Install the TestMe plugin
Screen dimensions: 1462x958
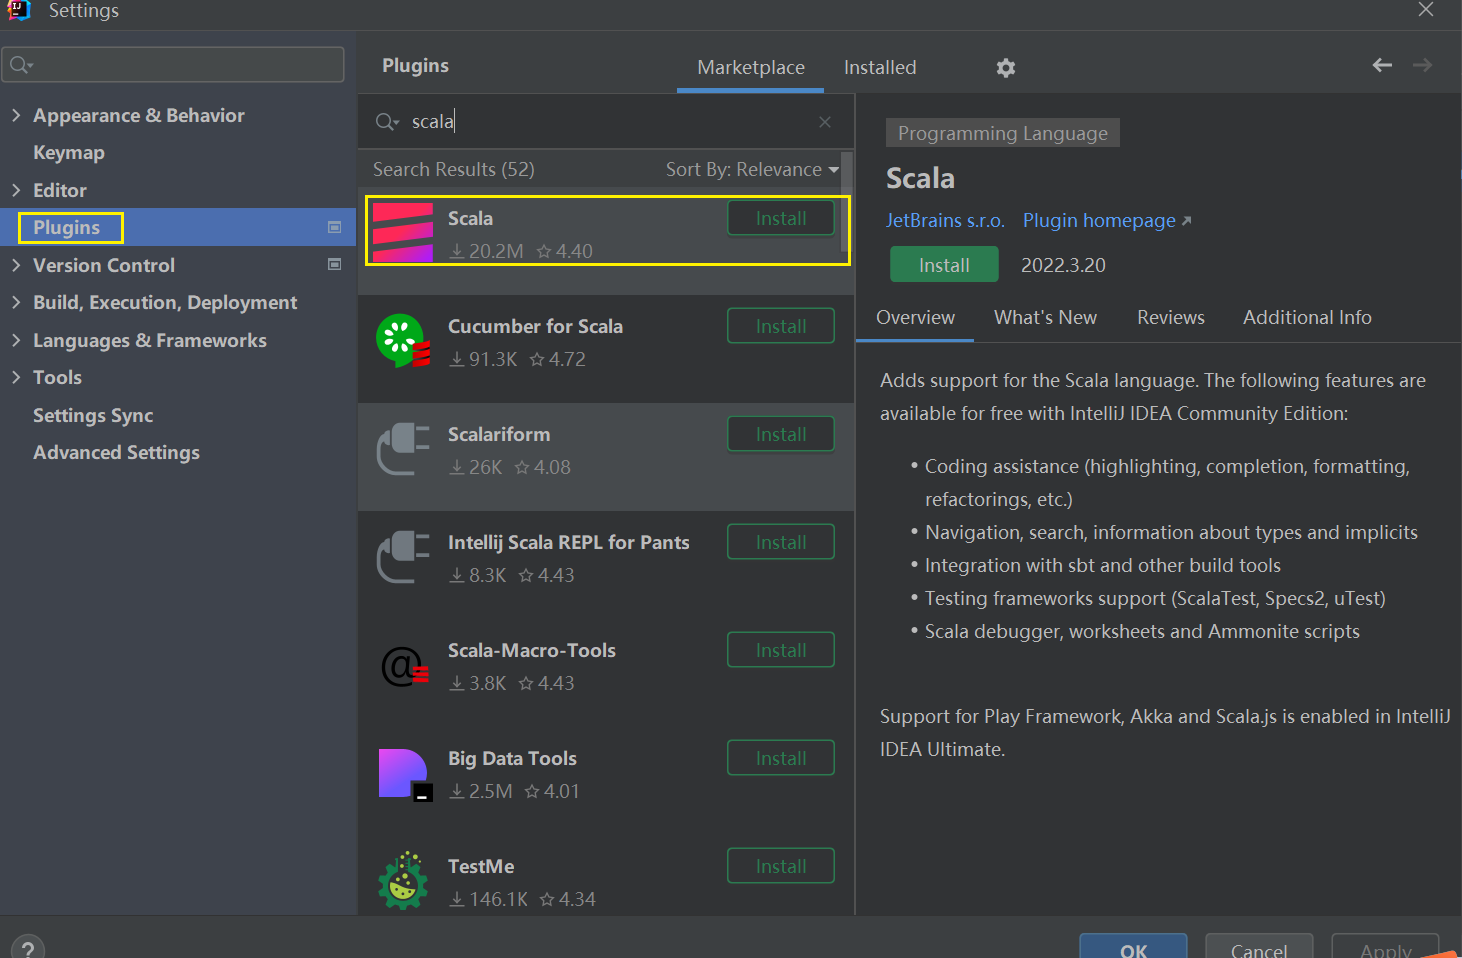(781, 866)
